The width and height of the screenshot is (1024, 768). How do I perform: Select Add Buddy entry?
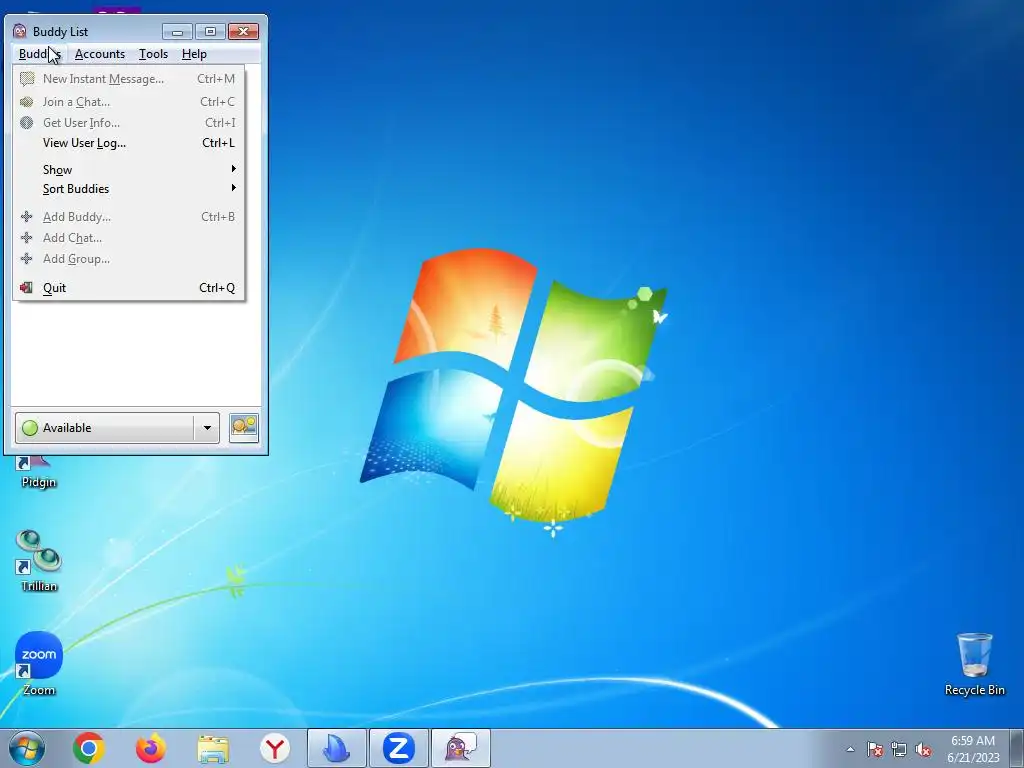click(x=129, y=217)
